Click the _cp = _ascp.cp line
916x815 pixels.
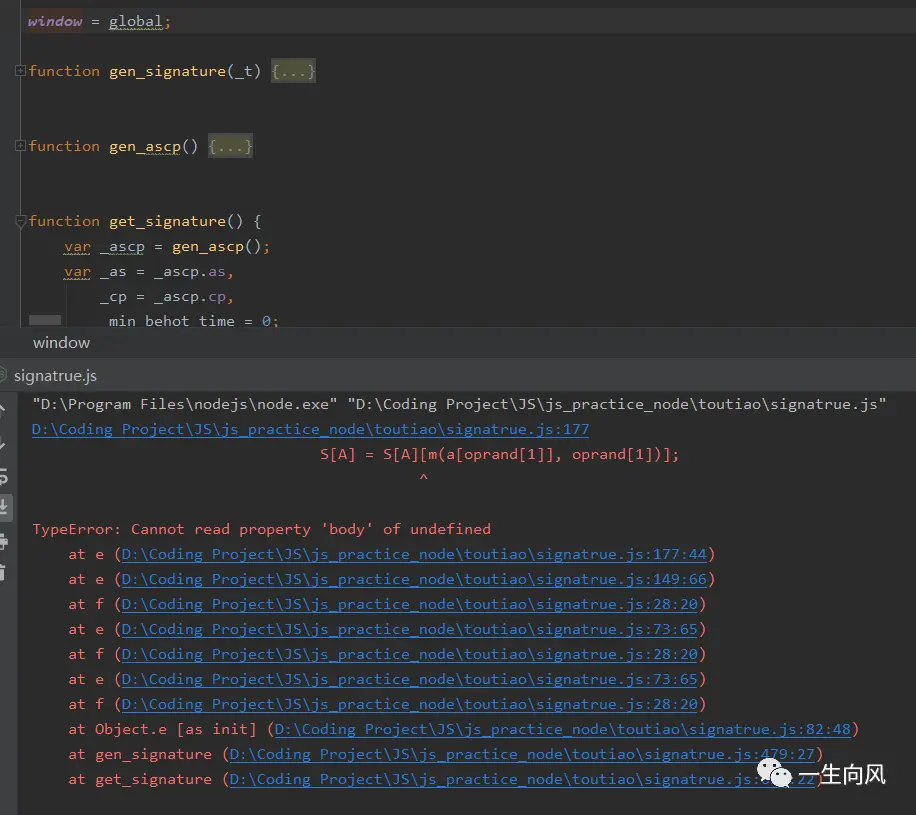(x=167, y=297)
